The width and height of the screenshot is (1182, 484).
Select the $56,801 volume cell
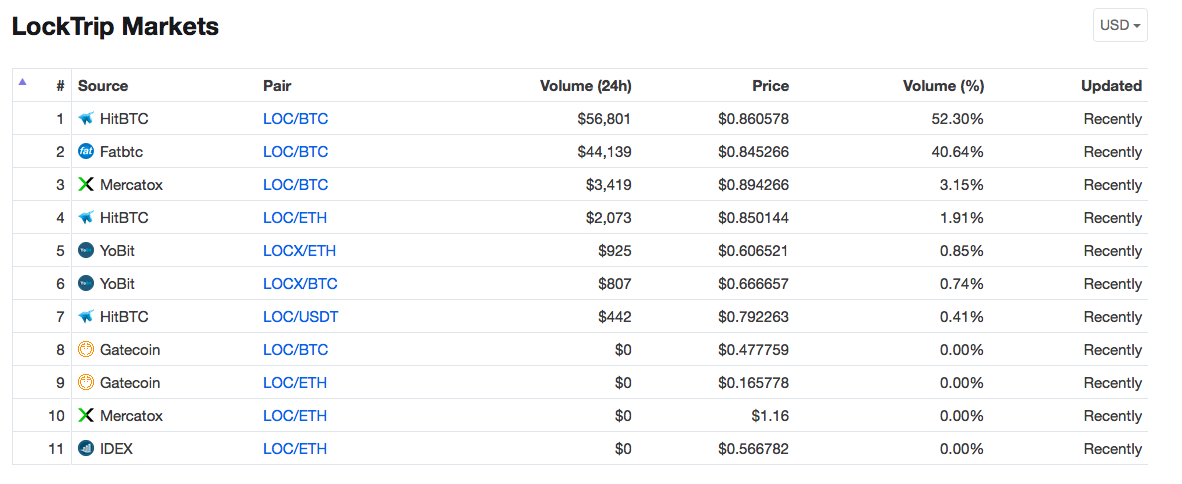[x=604, y=119]
